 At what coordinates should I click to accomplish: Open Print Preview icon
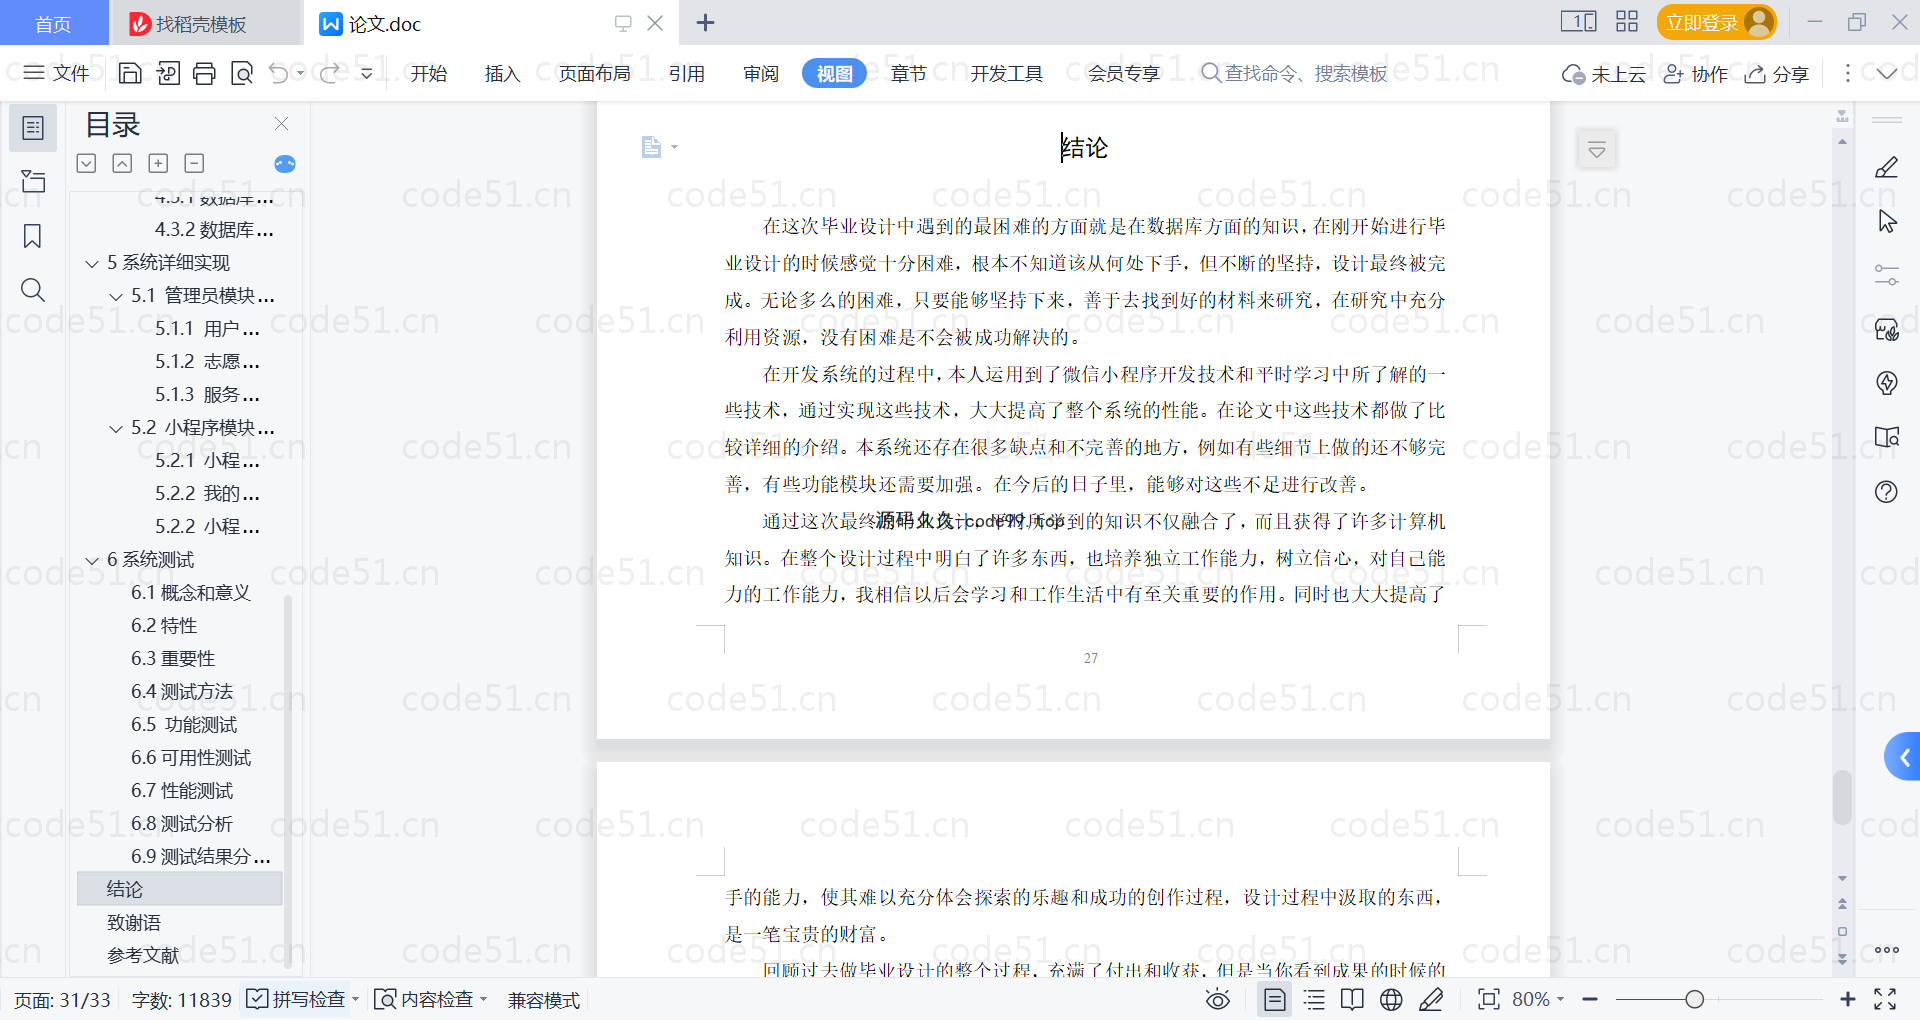[241, 73]
